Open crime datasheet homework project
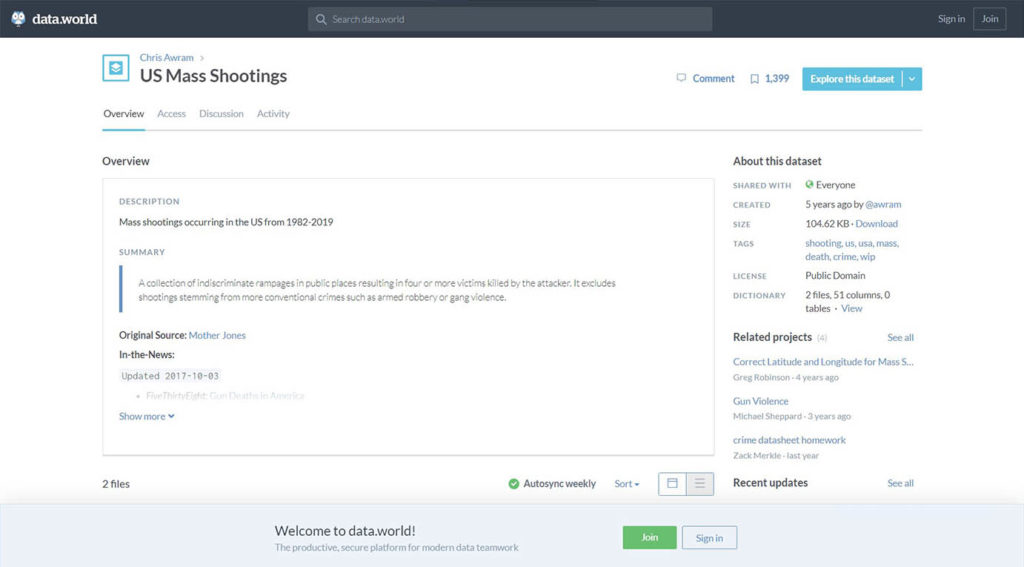The image size is (1024, 567). coord(789,440)
